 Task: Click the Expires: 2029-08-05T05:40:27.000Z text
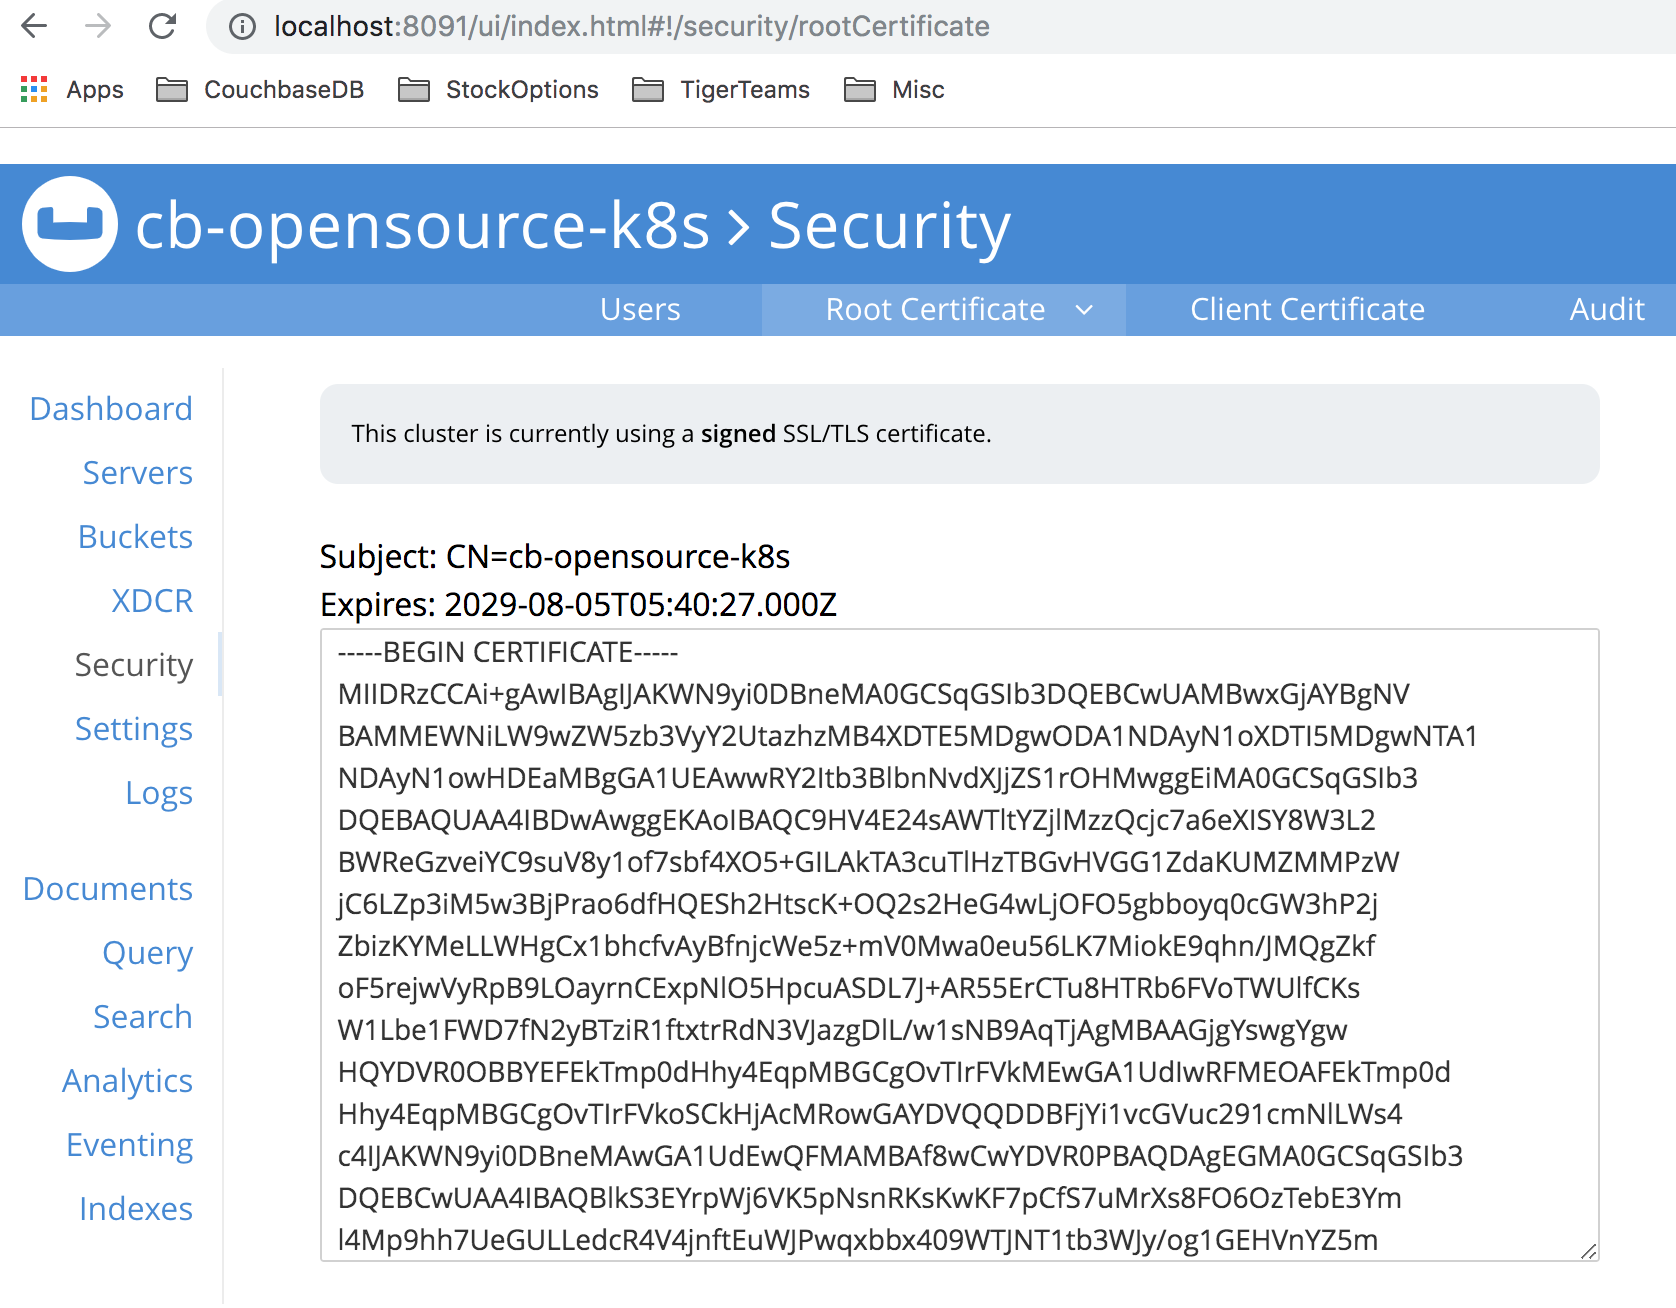pyautogui.click(x=578, y=605)
